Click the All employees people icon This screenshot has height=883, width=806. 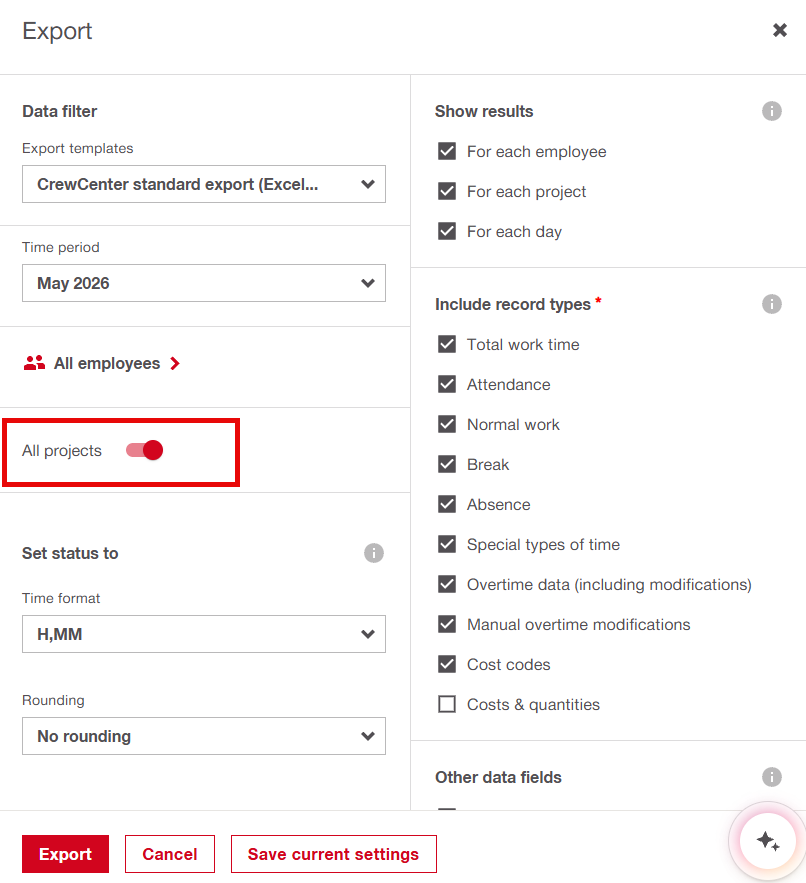pyautogui.click(x=34, y=363)
